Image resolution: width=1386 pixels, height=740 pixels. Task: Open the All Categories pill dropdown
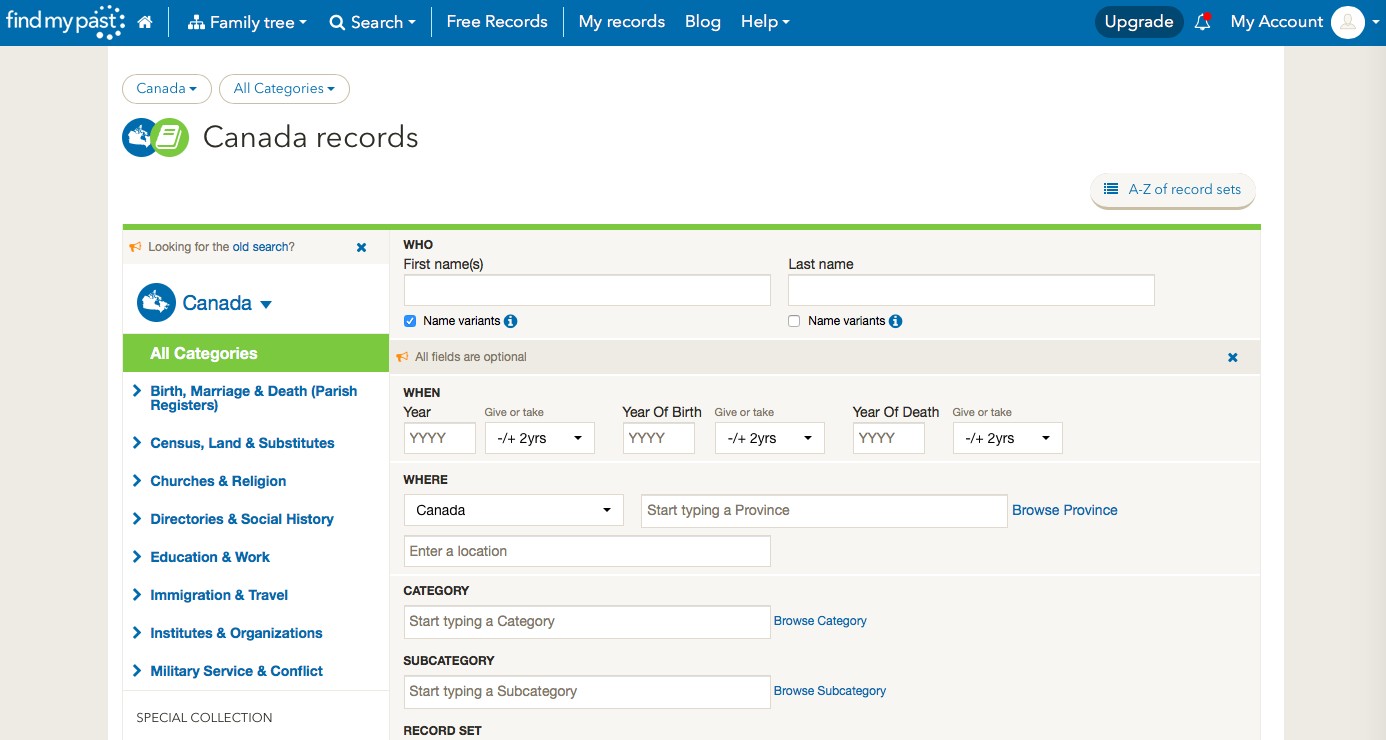pos(284,89)
